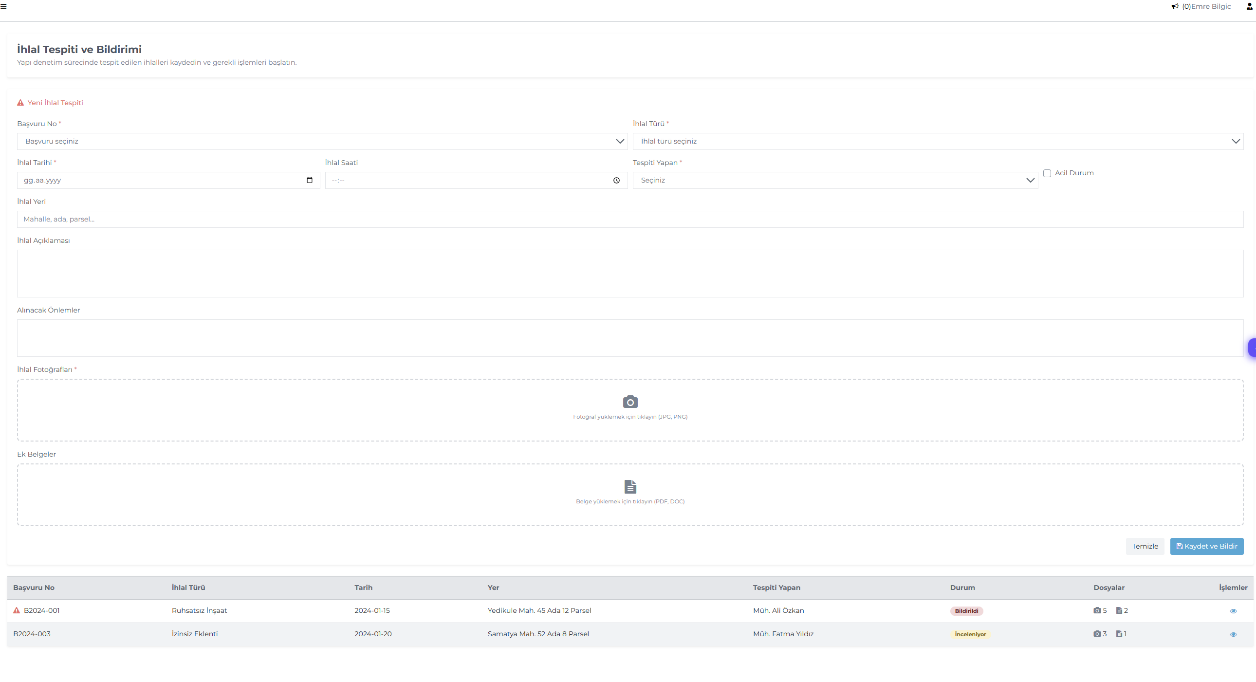Click the purple floating widget on right edge
1256x682 pixels.
click(1251, 348)
